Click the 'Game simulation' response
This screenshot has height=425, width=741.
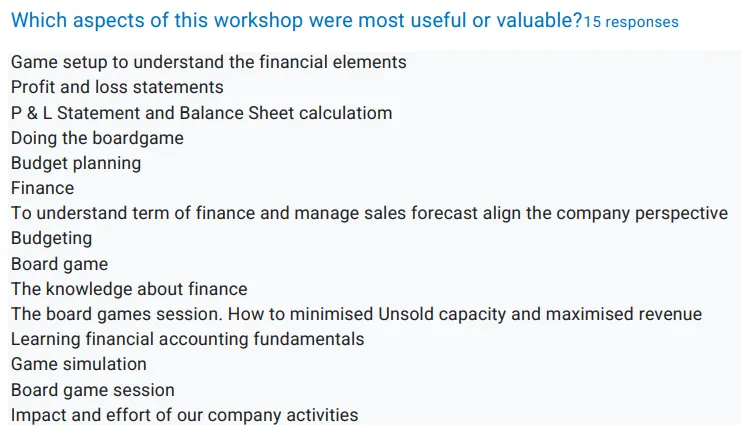(x=78, y=364)
